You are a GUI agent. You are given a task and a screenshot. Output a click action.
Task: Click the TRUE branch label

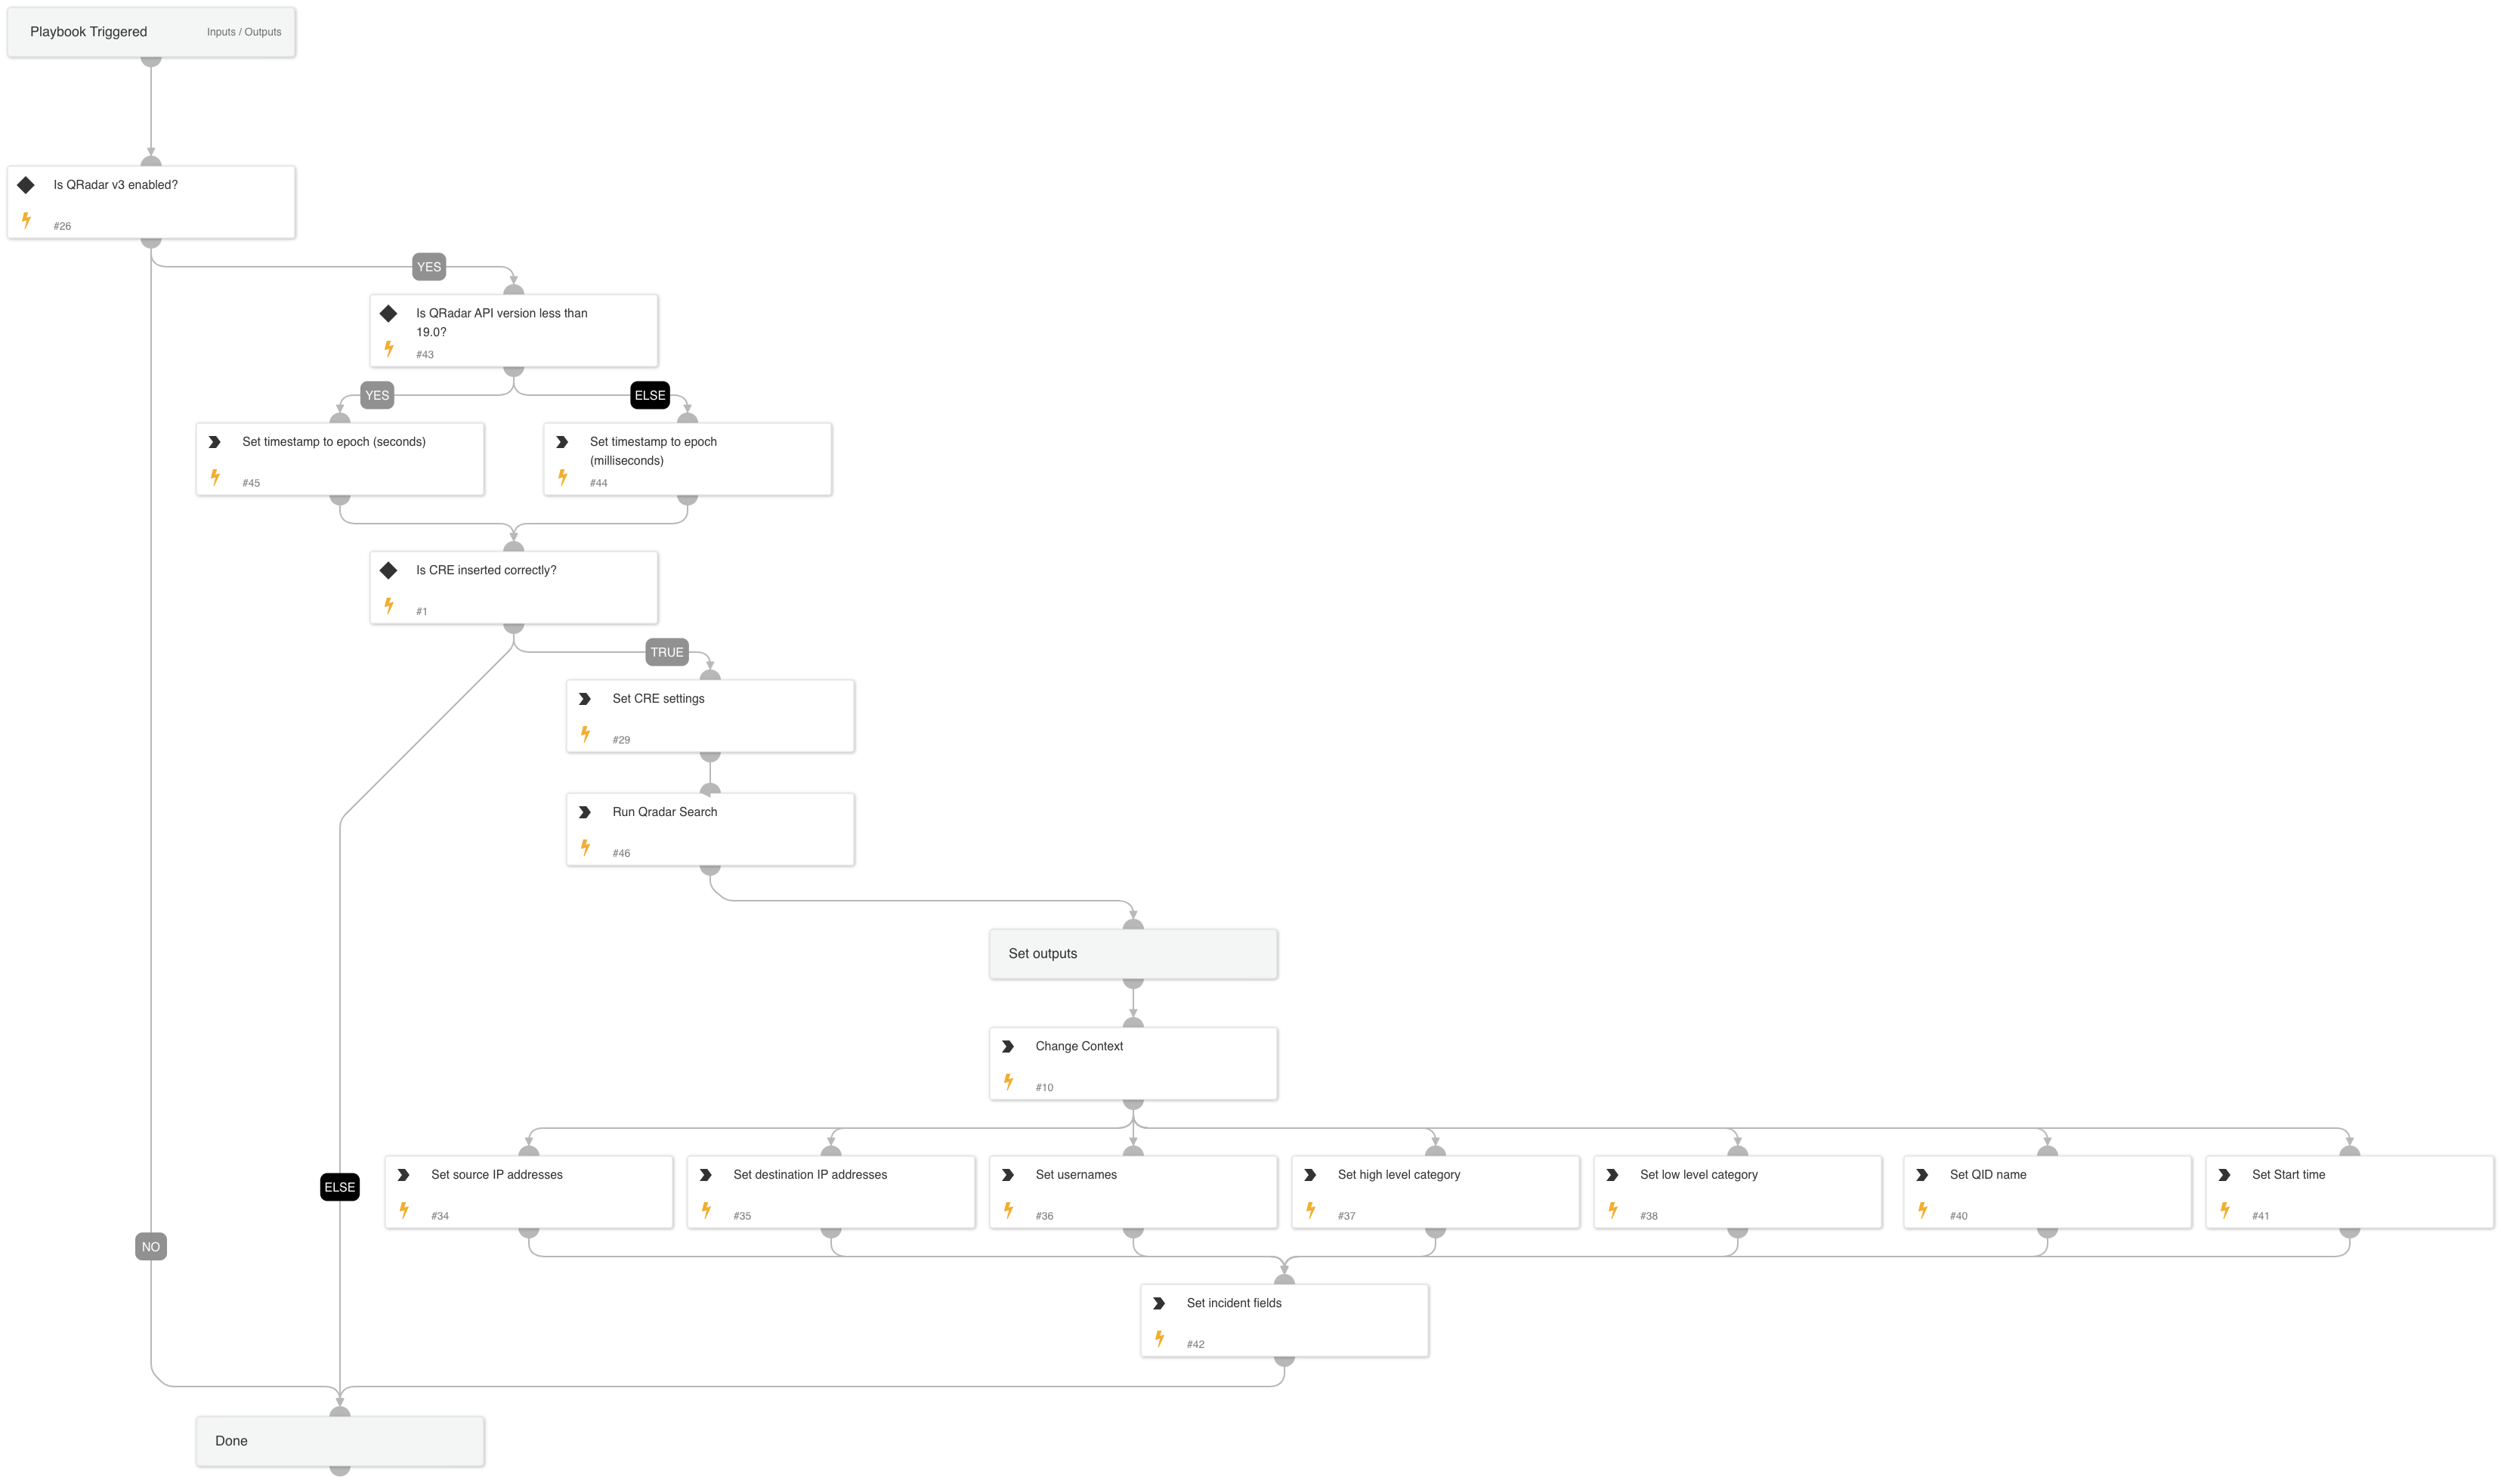667,652
